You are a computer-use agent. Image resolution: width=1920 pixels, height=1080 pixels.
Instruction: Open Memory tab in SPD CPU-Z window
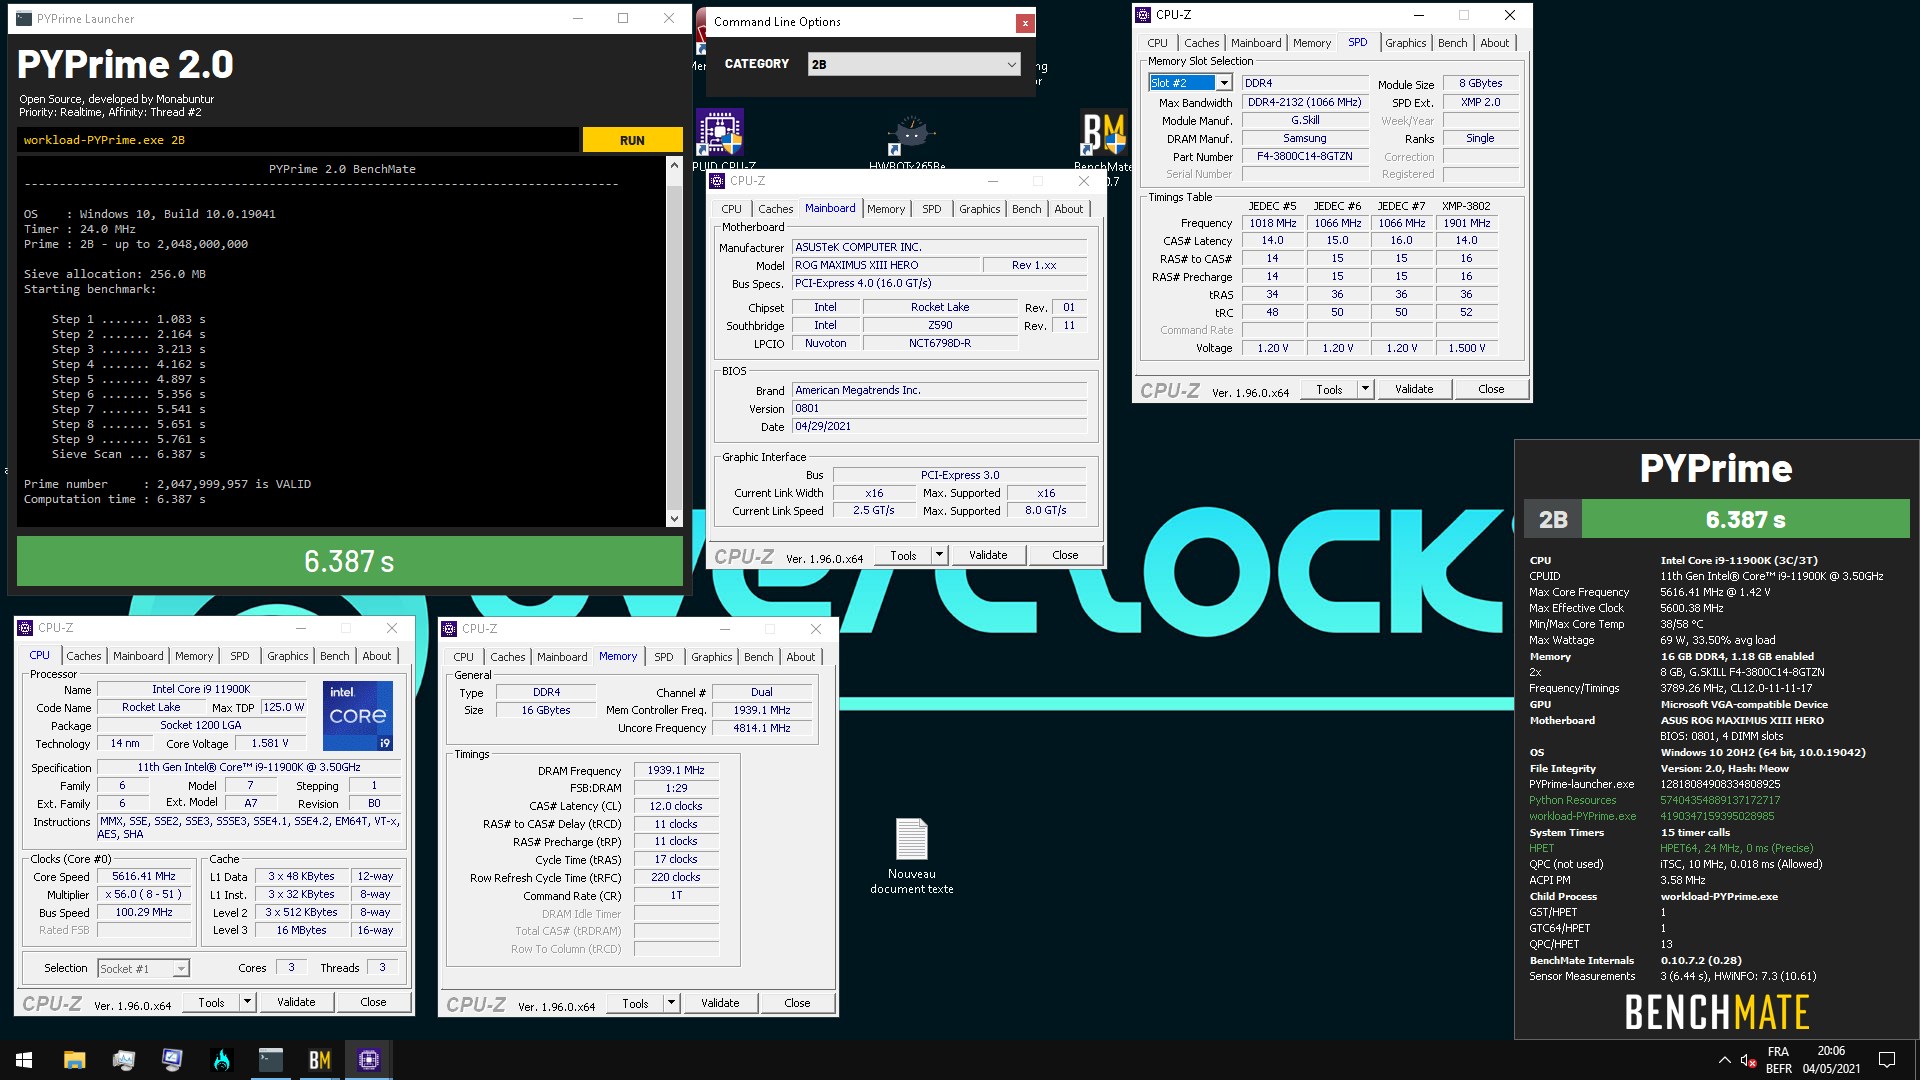pos(1311,43)
